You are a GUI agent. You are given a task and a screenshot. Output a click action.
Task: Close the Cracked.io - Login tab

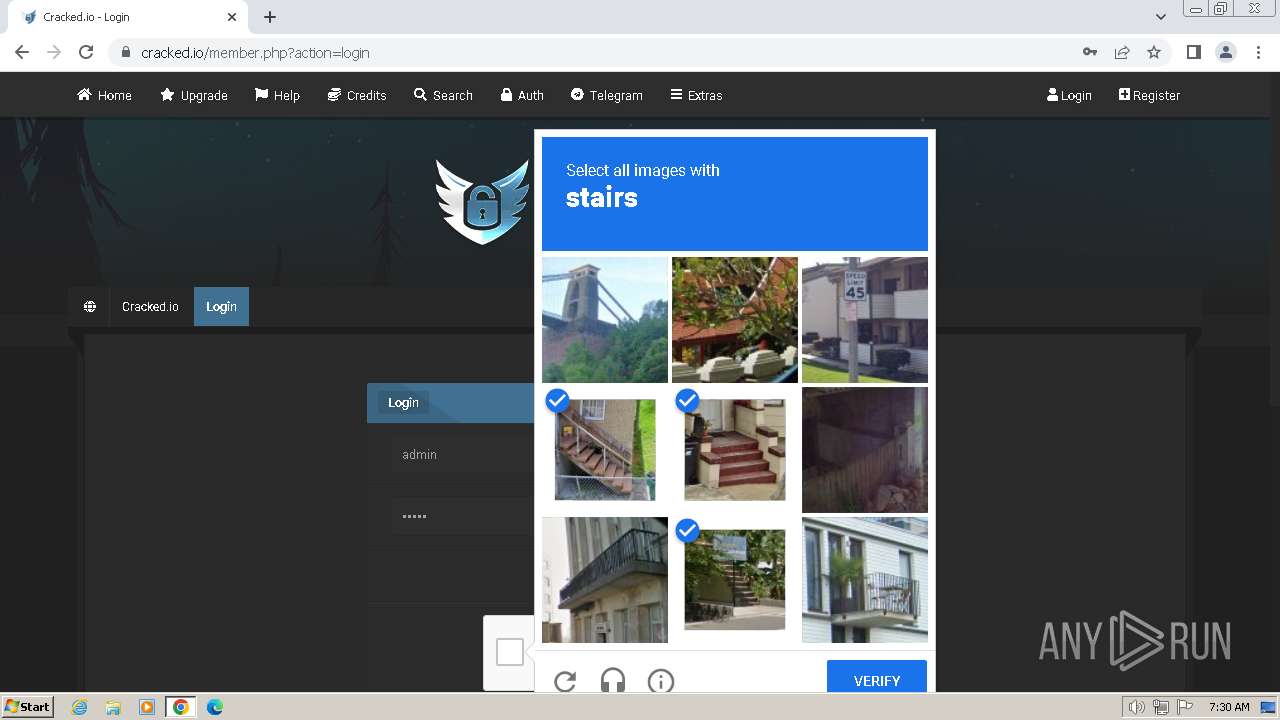coord(232,17)
